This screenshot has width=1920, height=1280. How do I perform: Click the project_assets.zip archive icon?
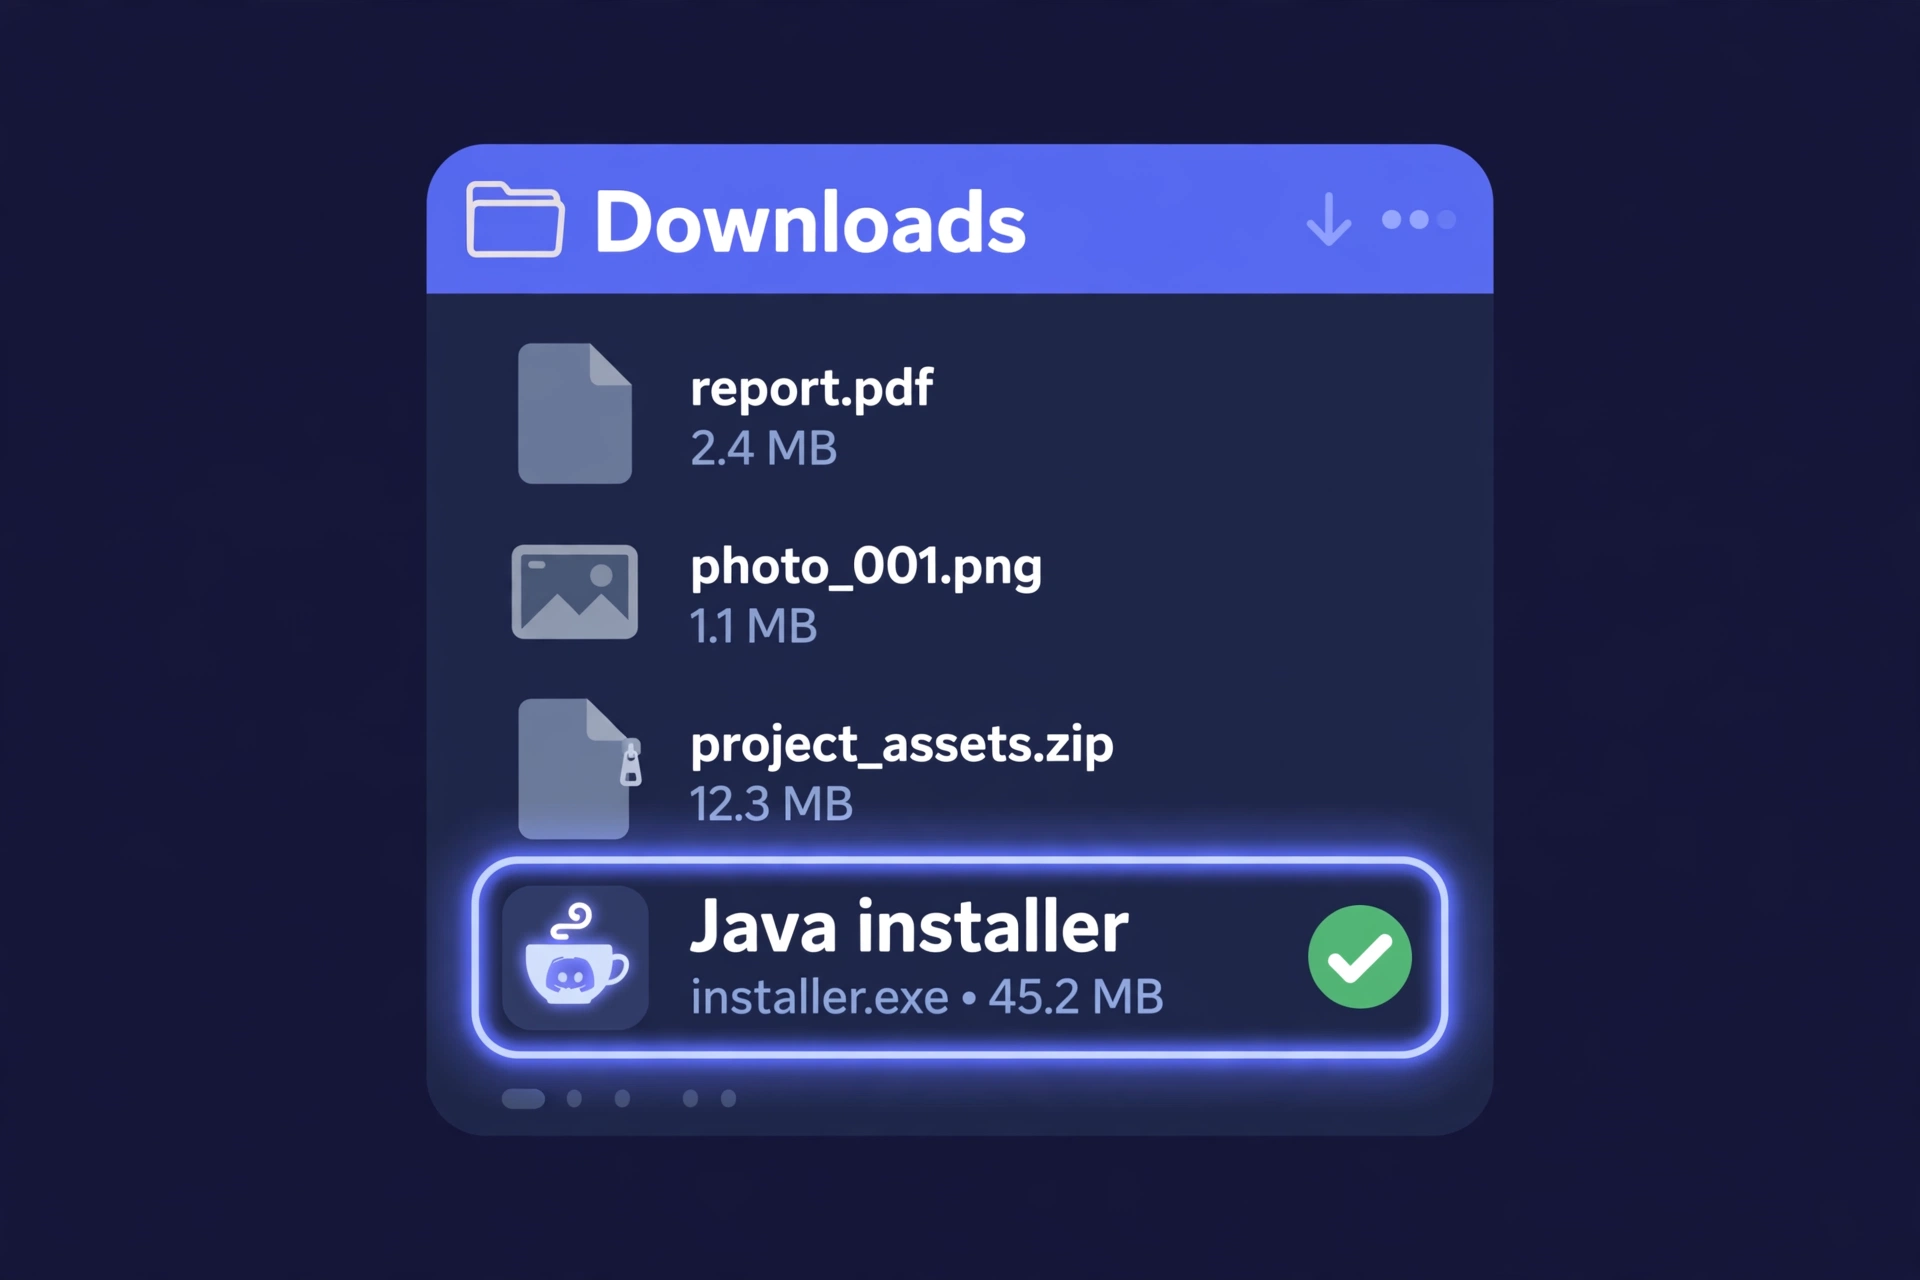[579, 768]
